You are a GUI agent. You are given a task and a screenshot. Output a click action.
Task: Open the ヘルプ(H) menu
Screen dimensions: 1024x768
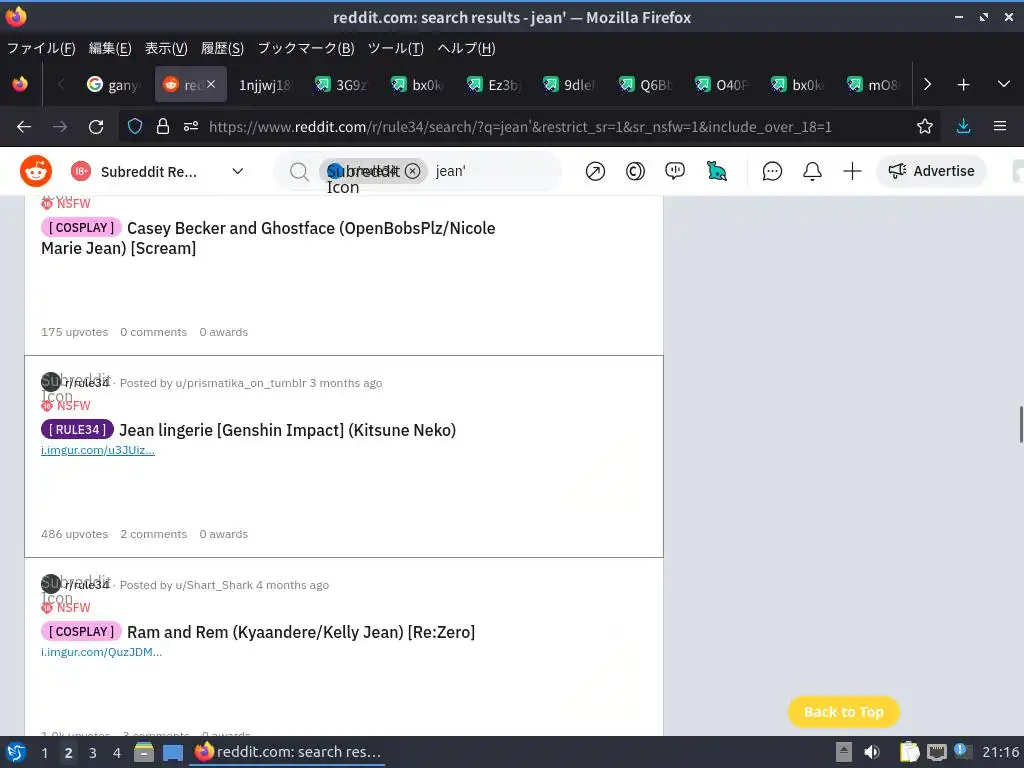(466, 48)
